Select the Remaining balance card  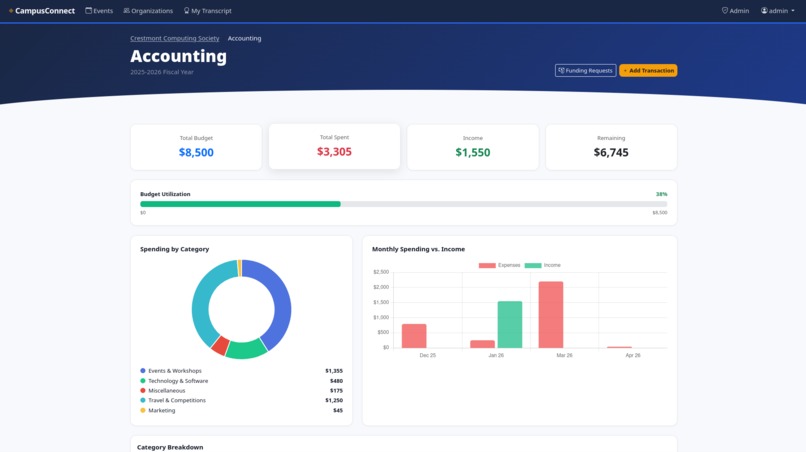coord(611,147)
